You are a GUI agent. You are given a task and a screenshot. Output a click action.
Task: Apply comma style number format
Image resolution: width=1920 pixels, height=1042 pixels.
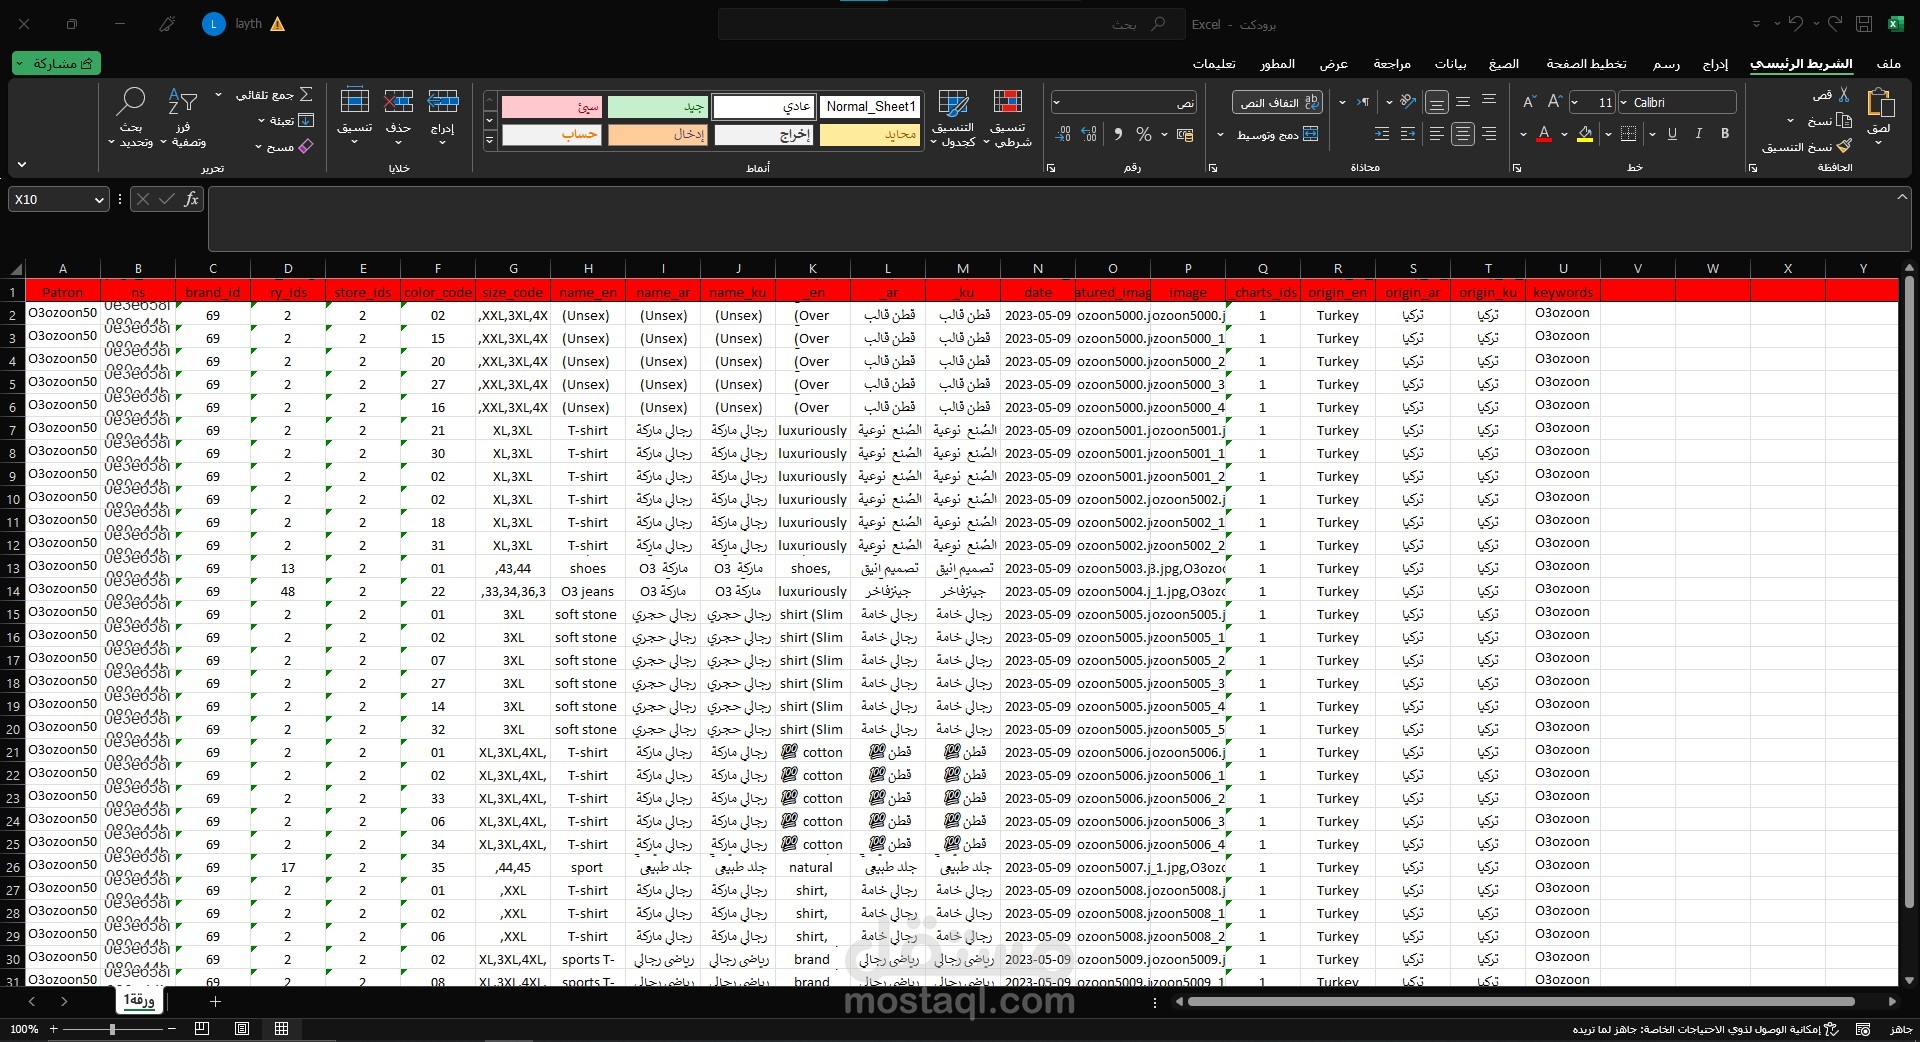click(1117, 134)
